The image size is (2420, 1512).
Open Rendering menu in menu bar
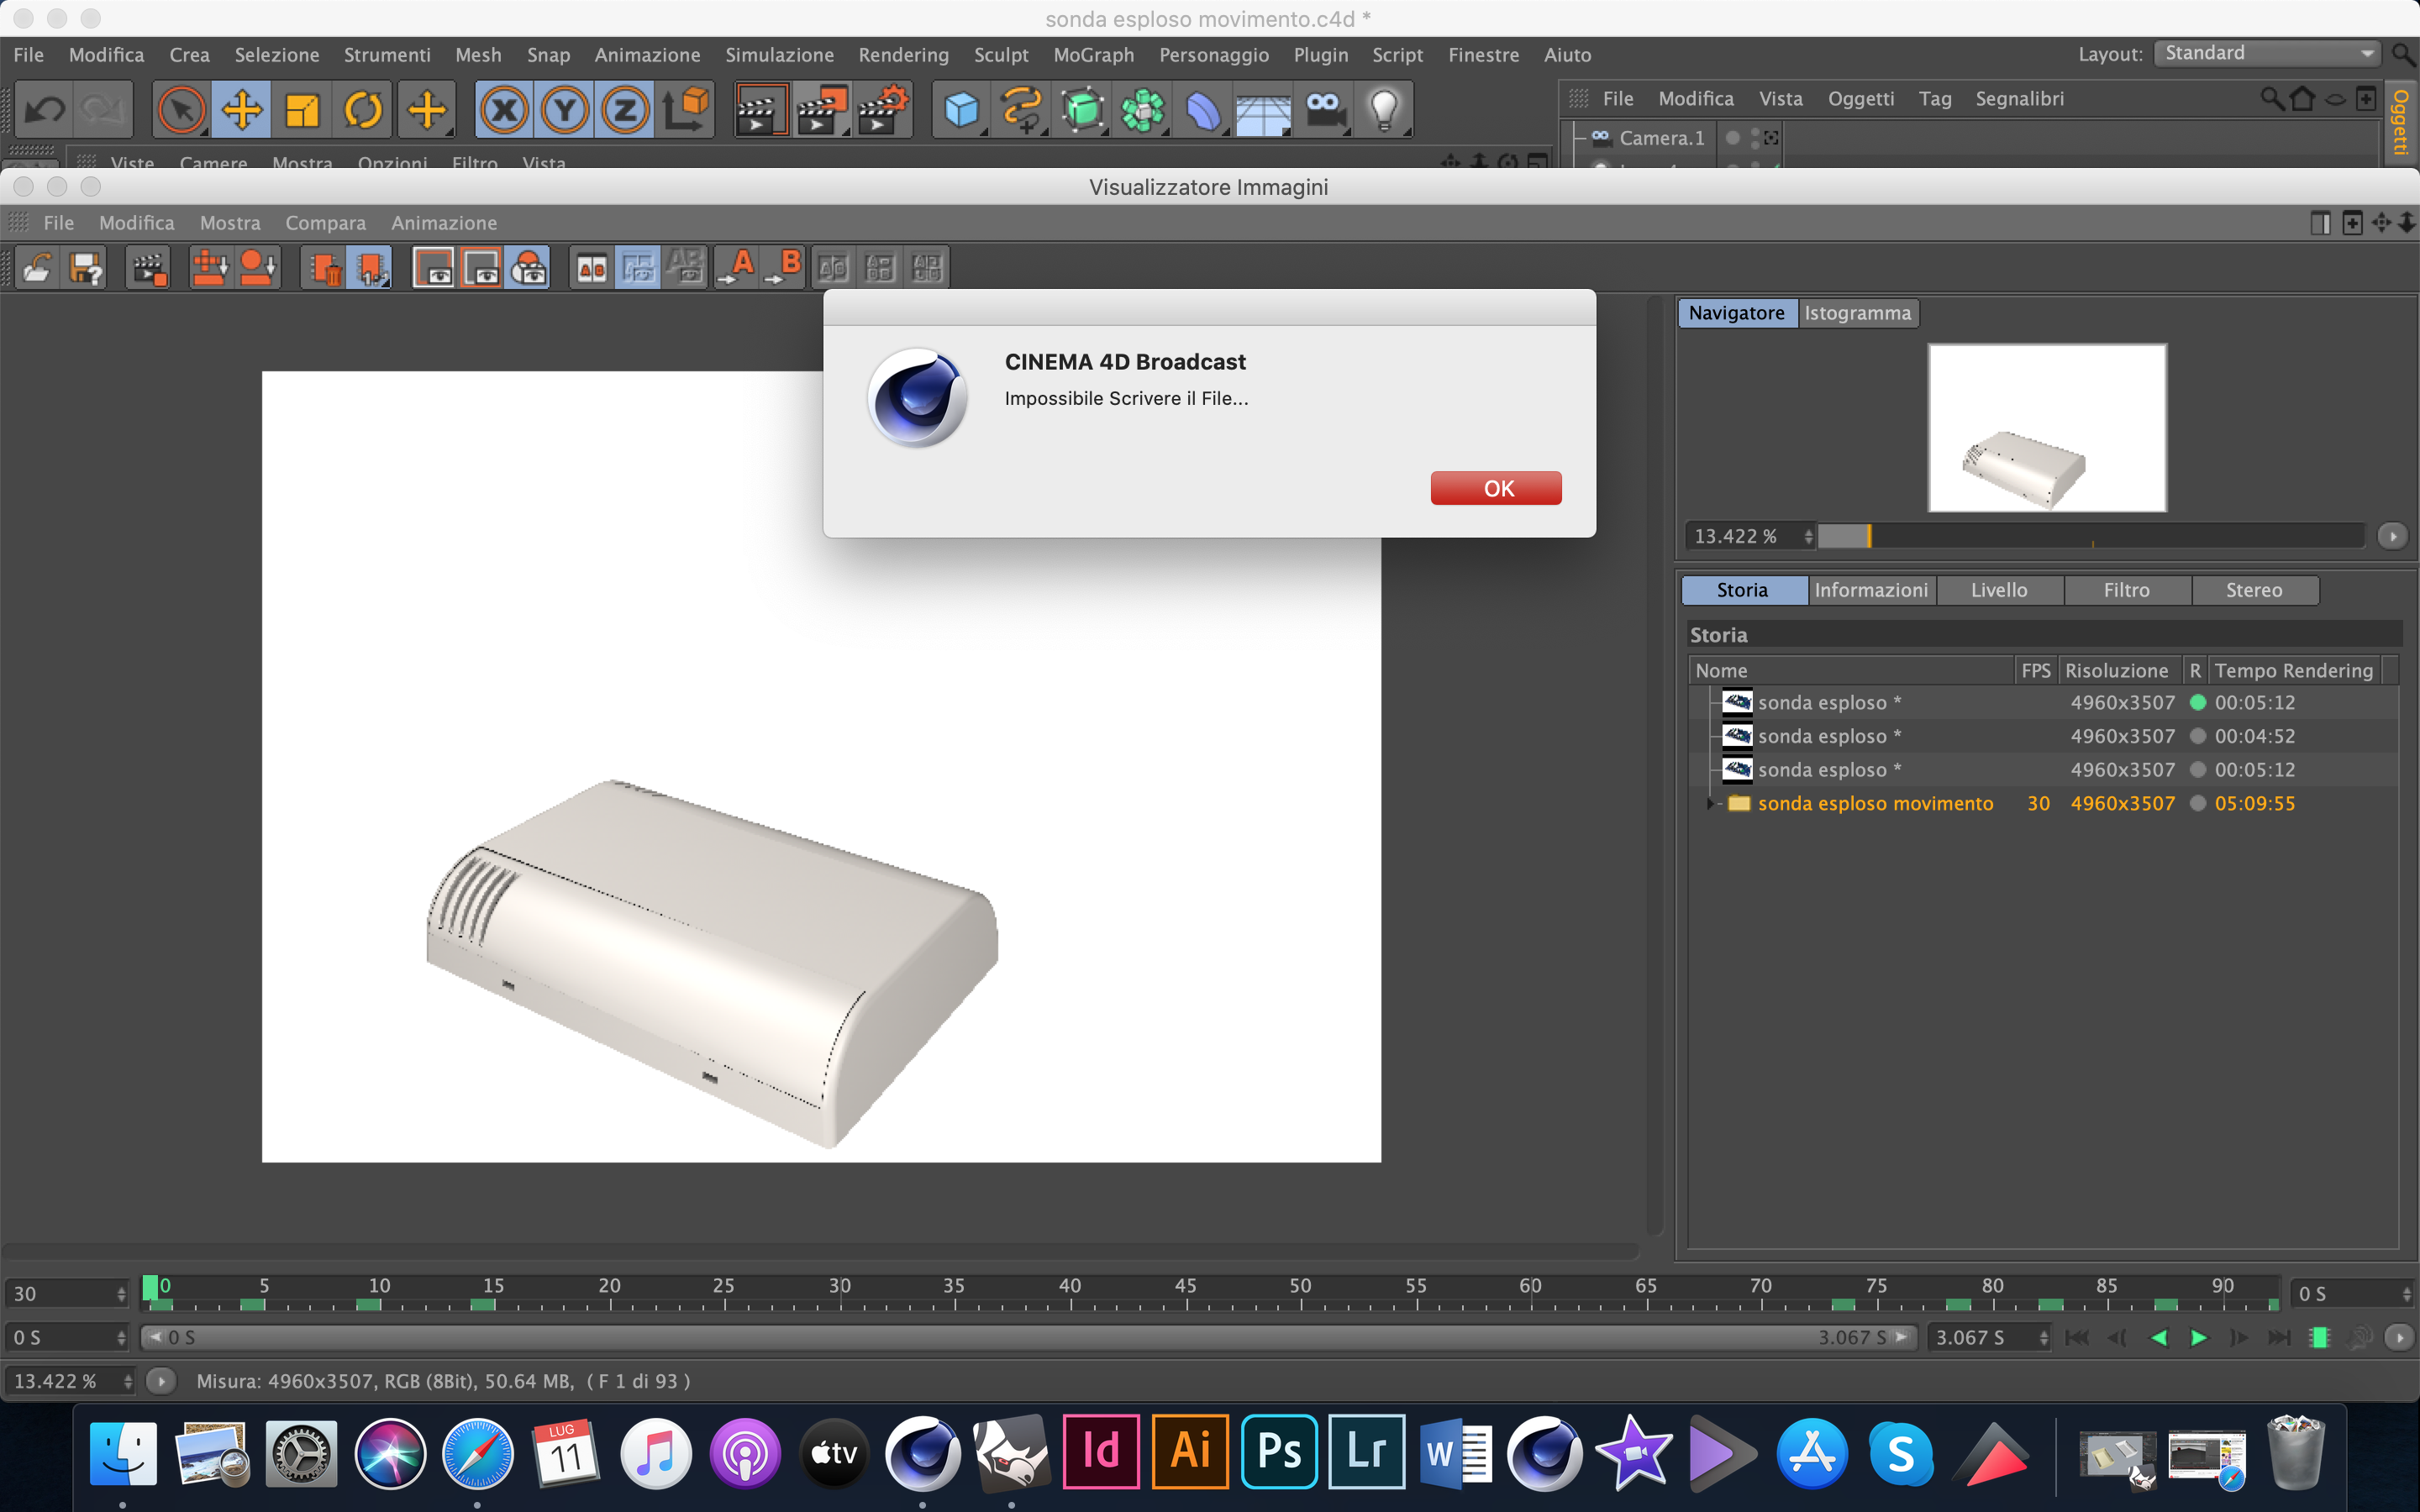[903, 55]
